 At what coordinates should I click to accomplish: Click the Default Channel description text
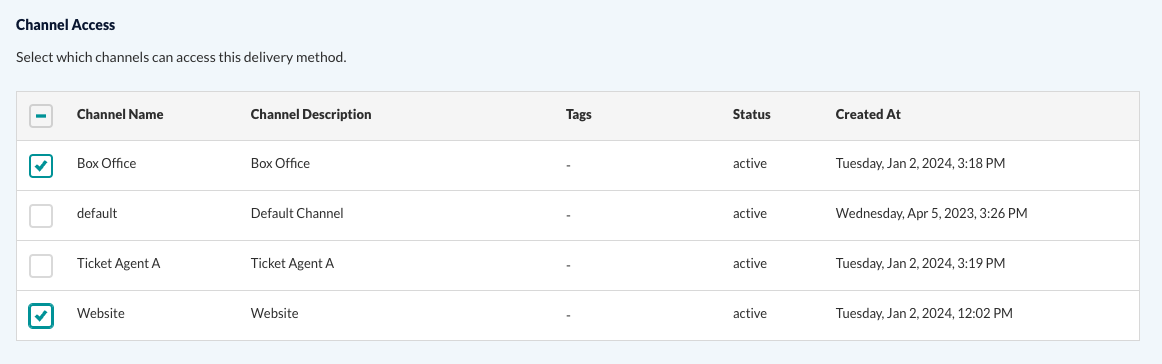(x=297, y=214)
